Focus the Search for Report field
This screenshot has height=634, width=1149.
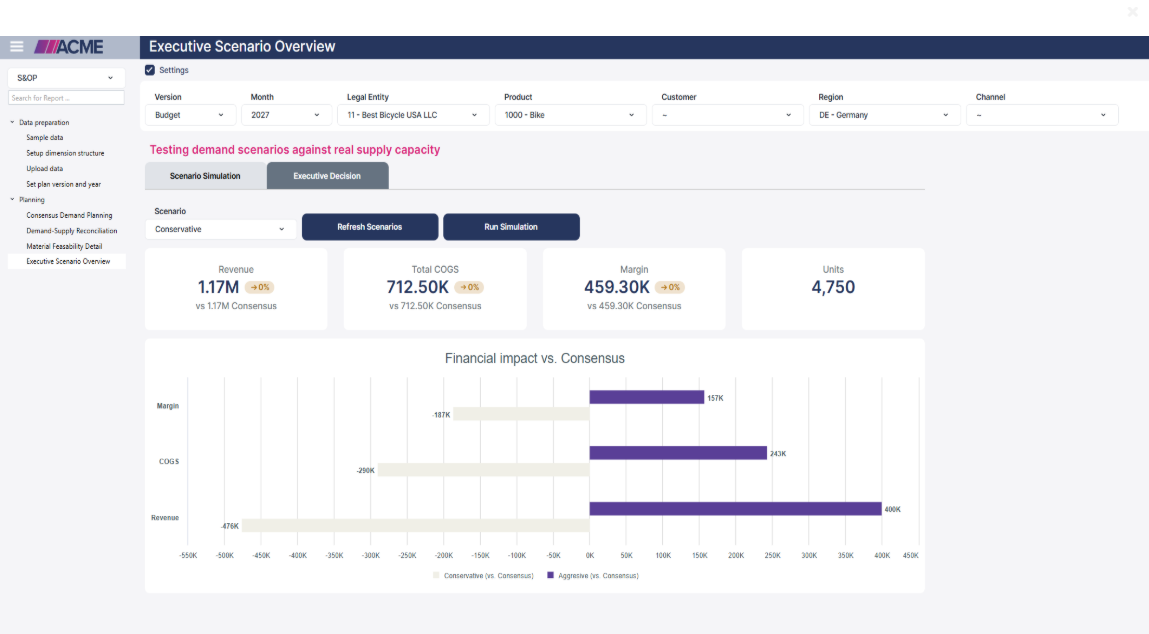pyautogui.click(x=66, y=98)
